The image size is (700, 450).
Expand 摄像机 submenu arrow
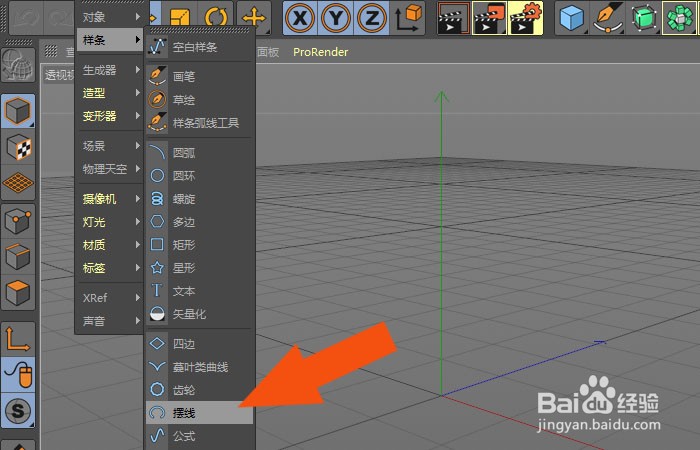tap(138, 199)
